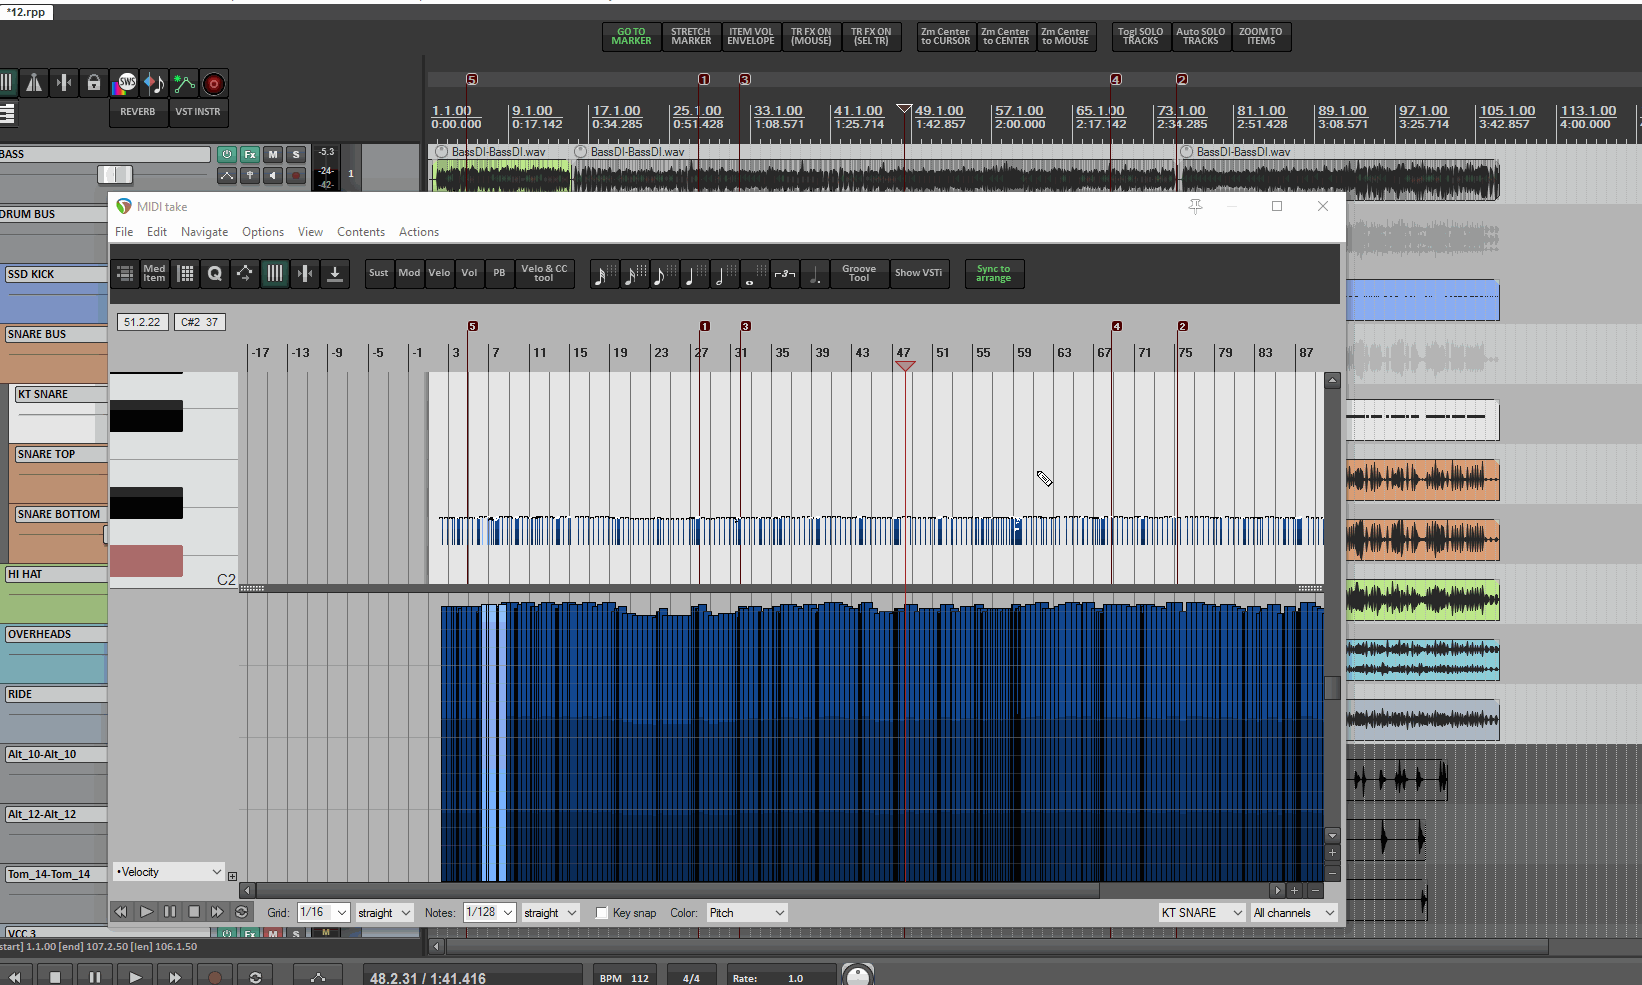The height and width of the screenshot is (985, 1642).
Task: Click the BASS track volume fader
Action: (x=114, y=175)
